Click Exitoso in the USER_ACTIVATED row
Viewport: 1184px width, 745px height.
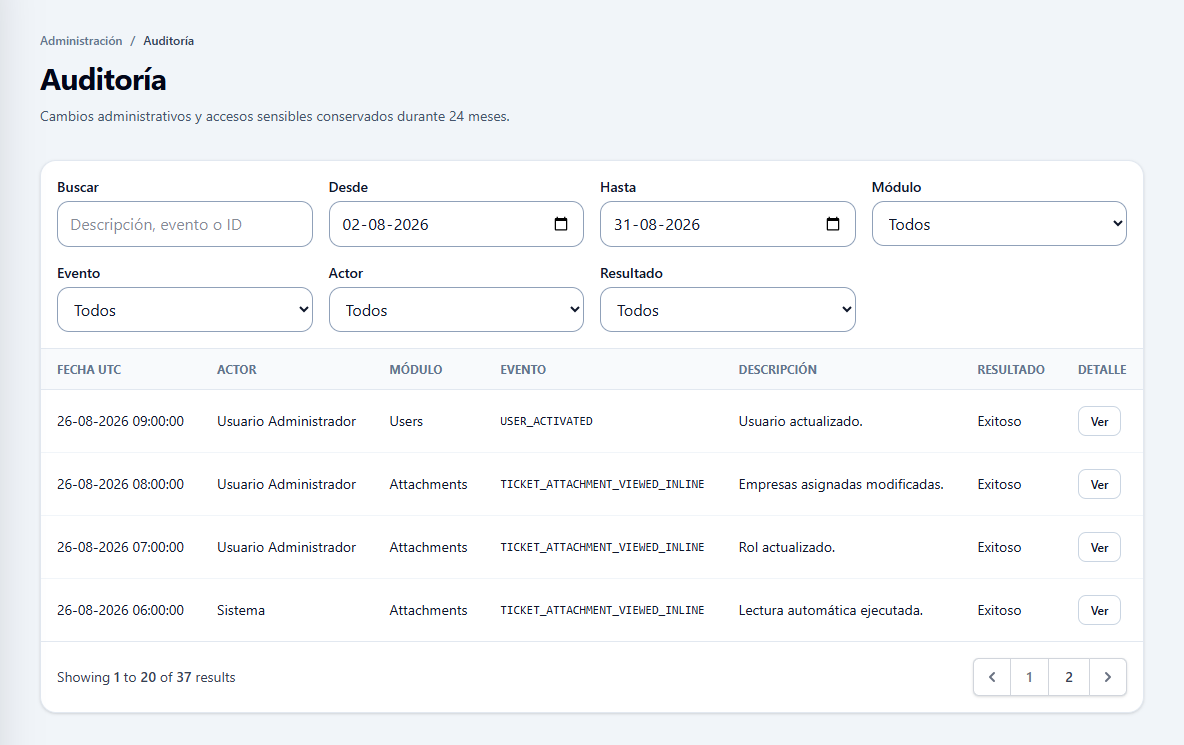pyautogui.click(x=999, y=421)
